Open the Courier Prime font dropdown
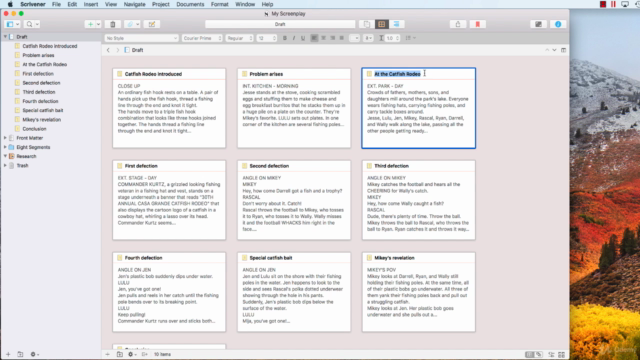The width and height of the screenshot is (640, 360). coord(202,38)
